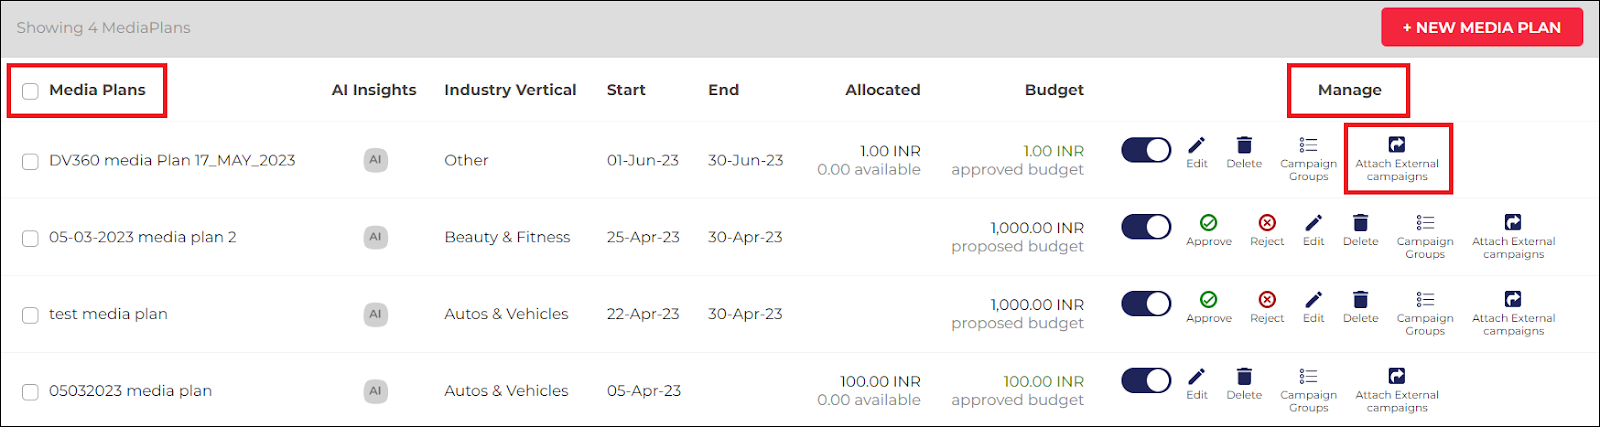Disable the 05-03-2023 media plan 2 switch
1600x427 pixels.
coord(1146,227)
